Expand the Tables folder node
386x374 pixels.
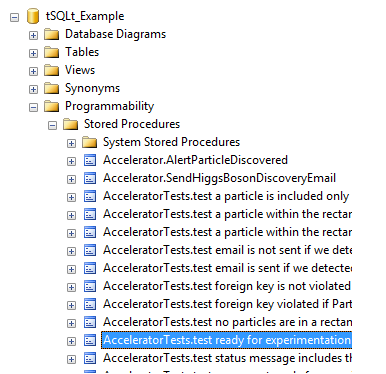33,53
